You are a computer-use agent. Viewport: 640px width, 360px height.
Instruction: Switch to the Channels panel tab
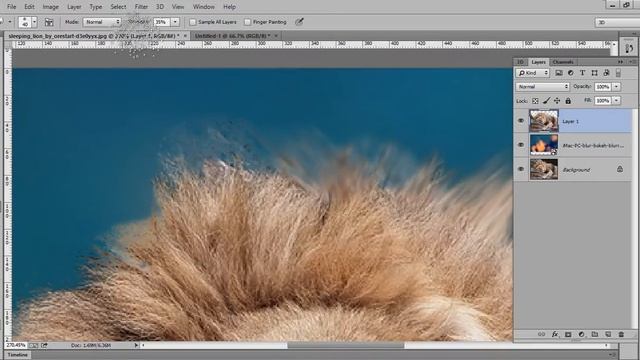click(563, 62)
